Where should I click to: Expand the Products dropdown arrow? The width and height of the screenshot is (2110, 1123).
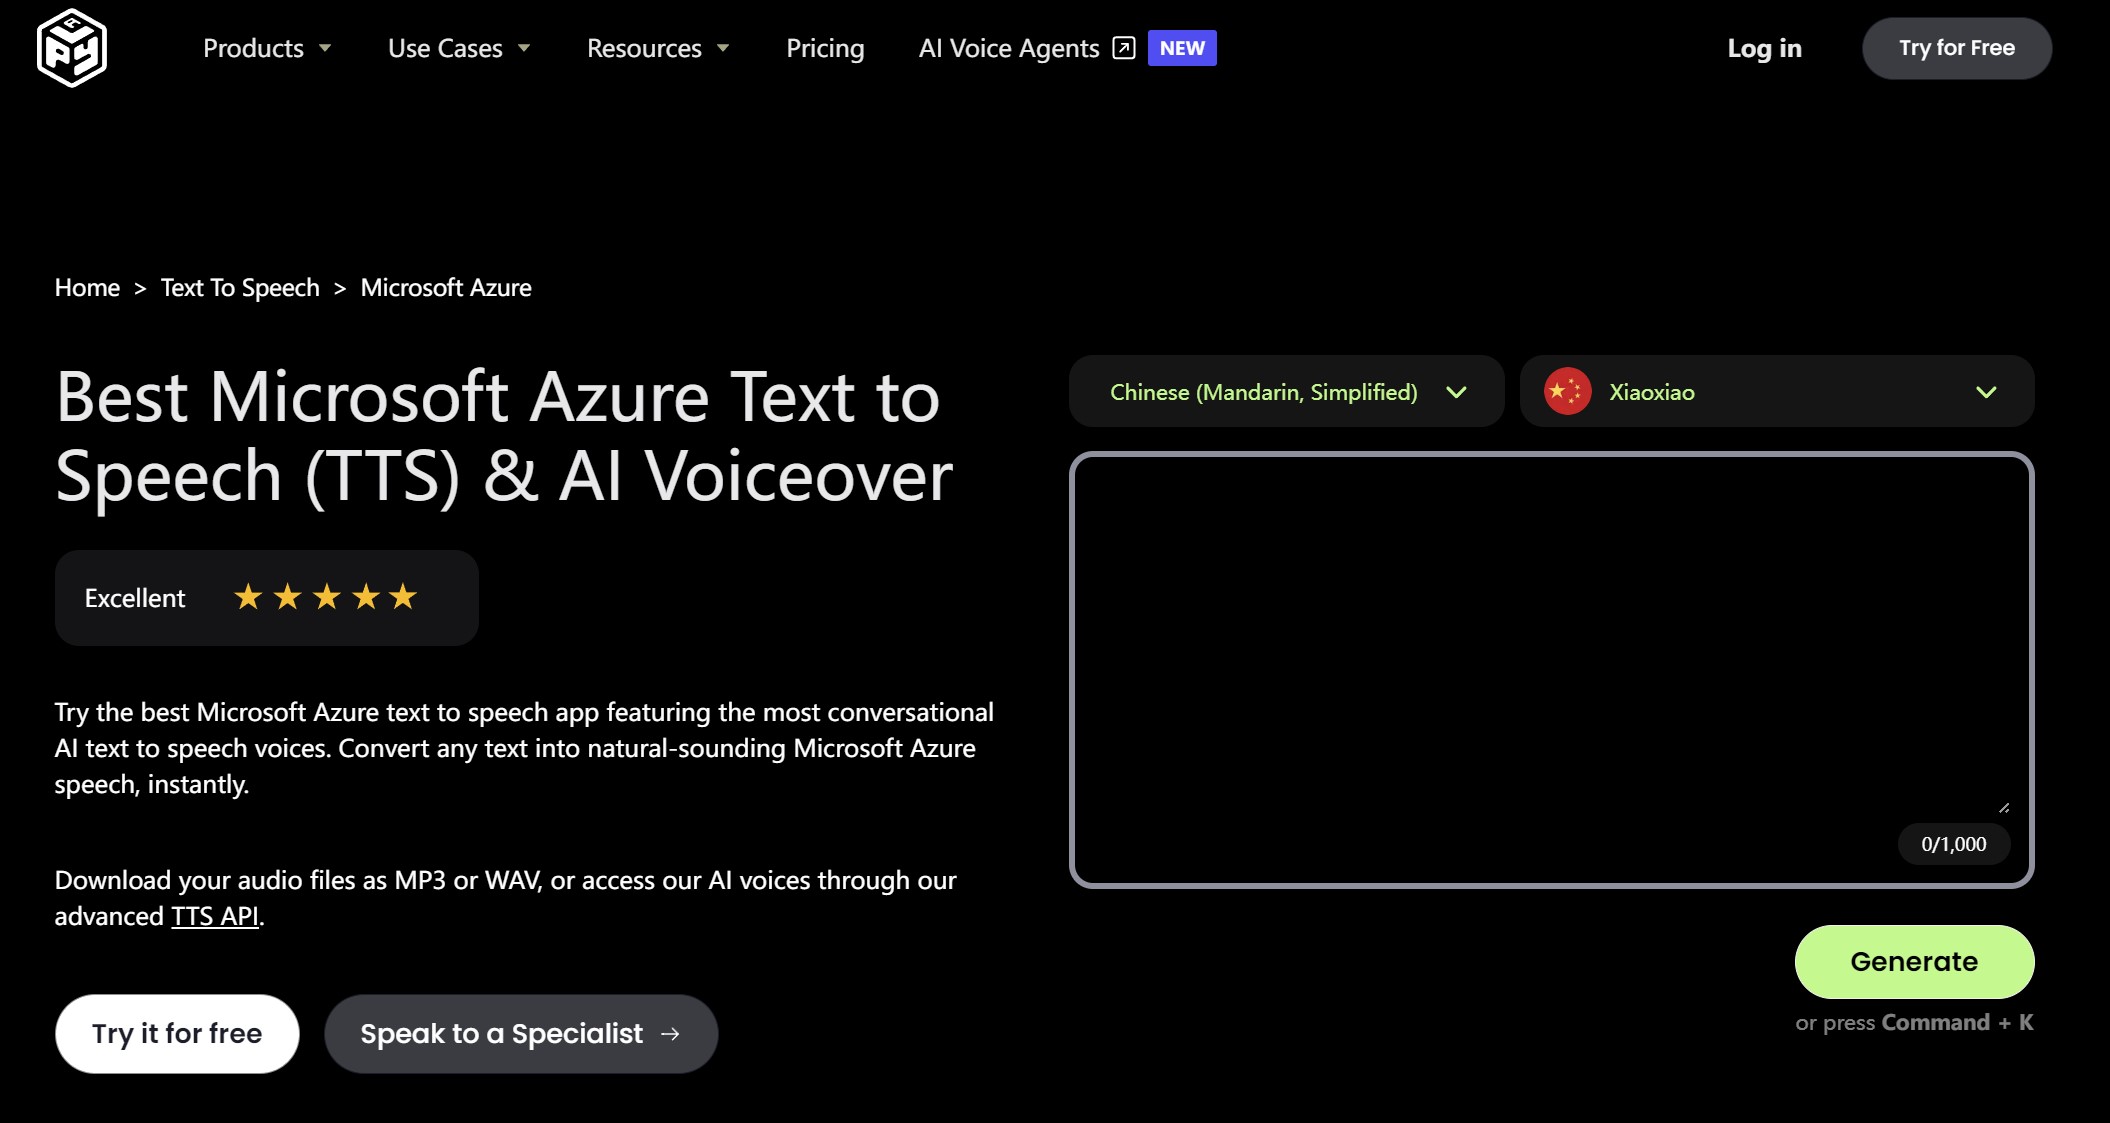[325, 48]
